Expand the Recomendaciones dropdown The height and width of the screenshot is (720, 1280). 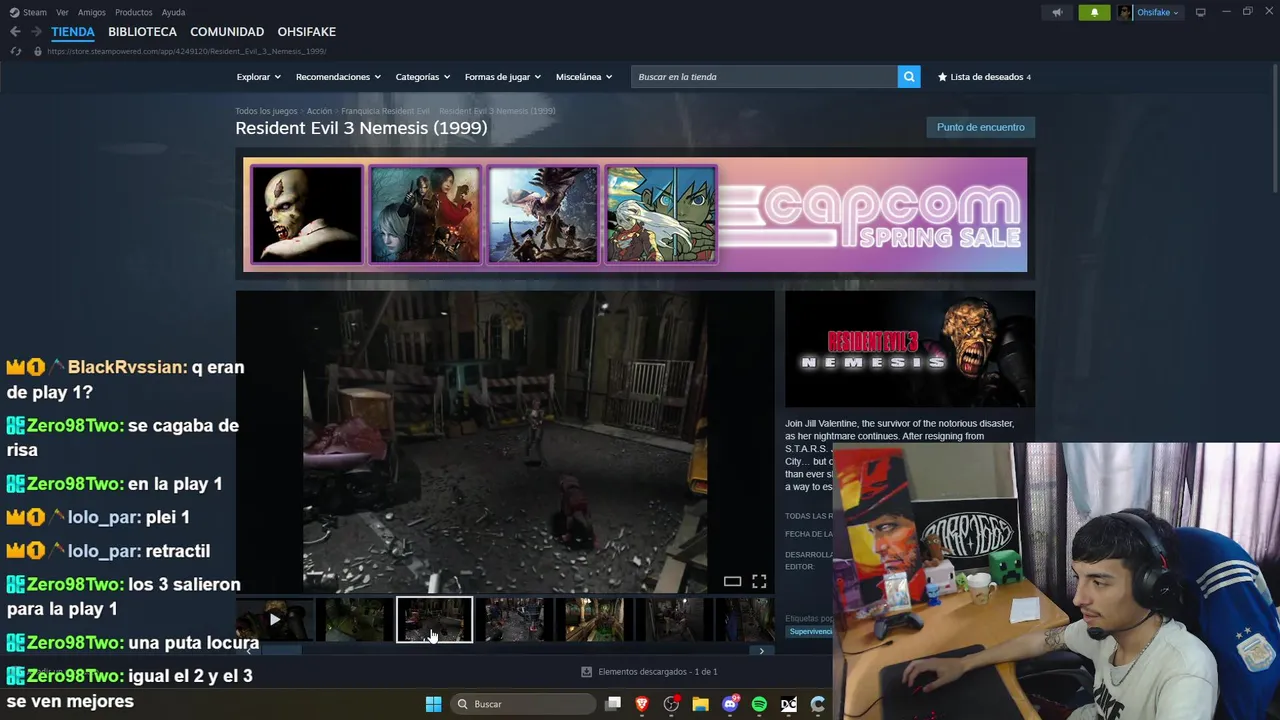pos(338,77)
